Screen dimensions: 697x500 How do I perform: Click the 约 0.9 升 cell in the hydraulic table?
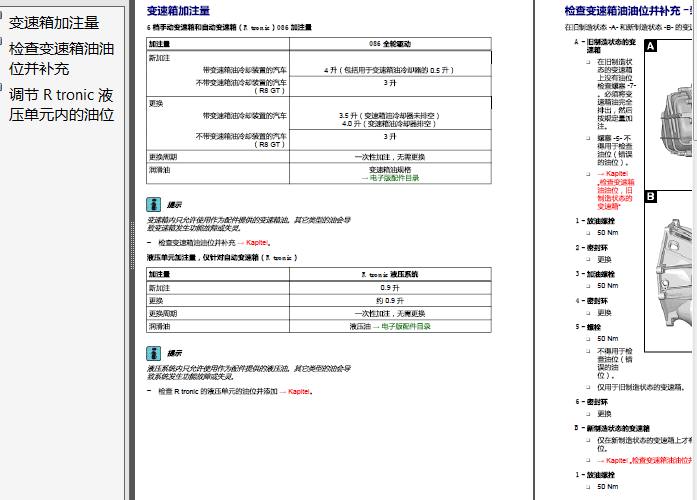(x=390, y=300)
